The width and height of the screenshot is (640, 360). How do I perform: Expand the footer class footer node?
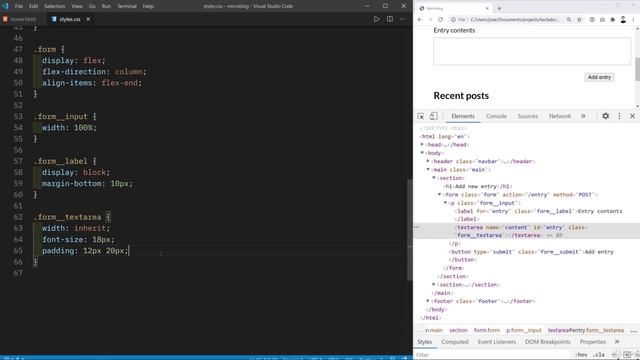click(x=428, y=301)
